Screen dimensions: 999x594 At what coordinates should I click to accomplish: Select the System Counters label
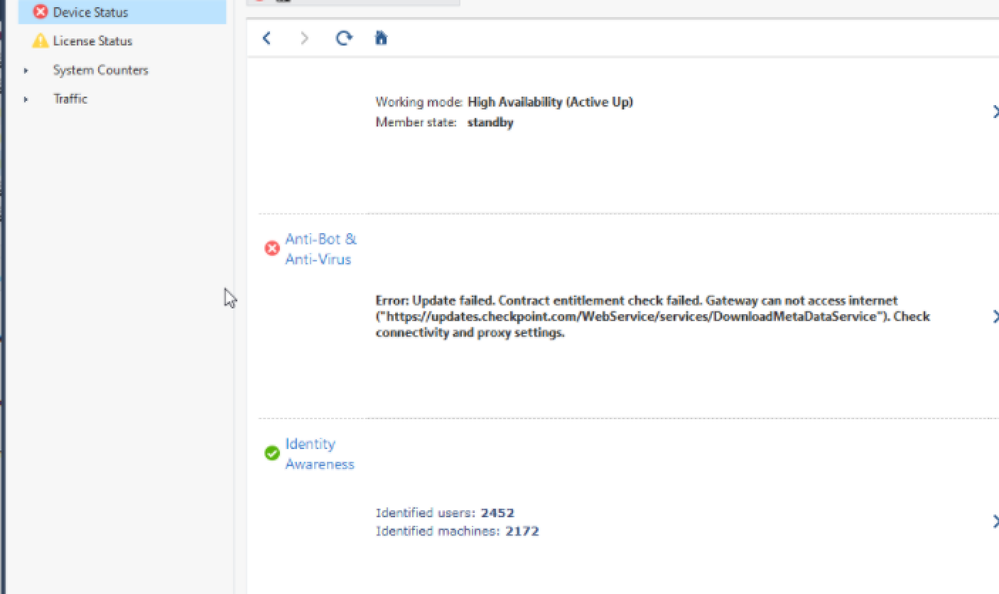coord(100,70)
